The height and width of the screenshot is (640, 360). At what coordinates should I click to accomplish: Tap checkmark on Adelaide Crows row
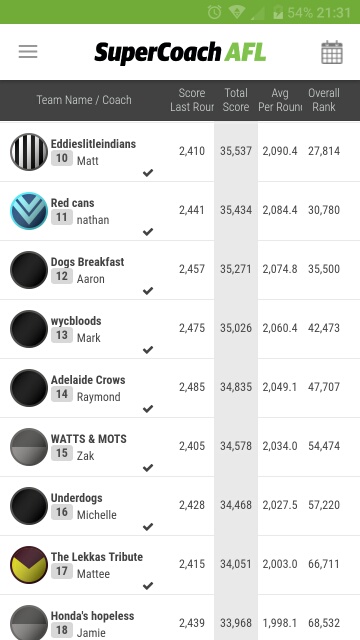coord(148,409)
